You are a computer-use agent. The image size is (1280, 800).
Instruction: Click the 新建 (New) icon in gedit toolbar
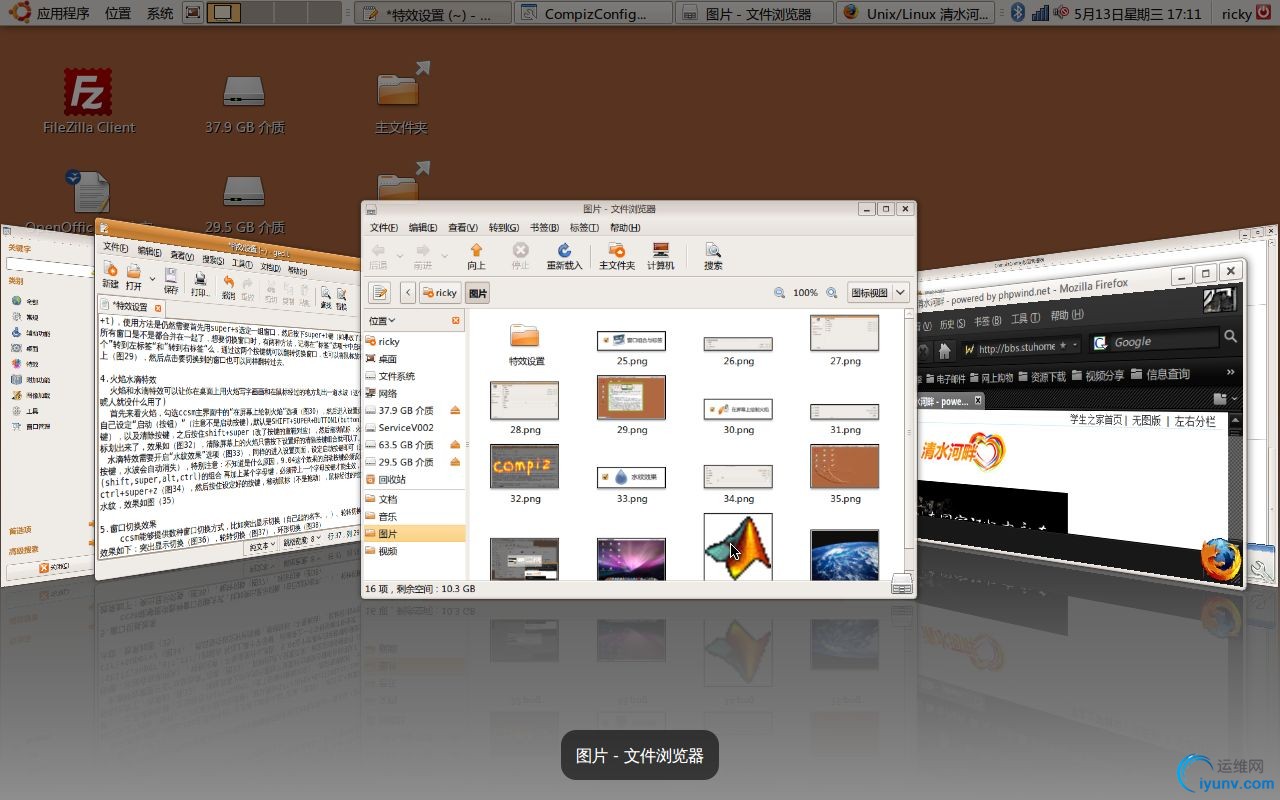[110, 276]
